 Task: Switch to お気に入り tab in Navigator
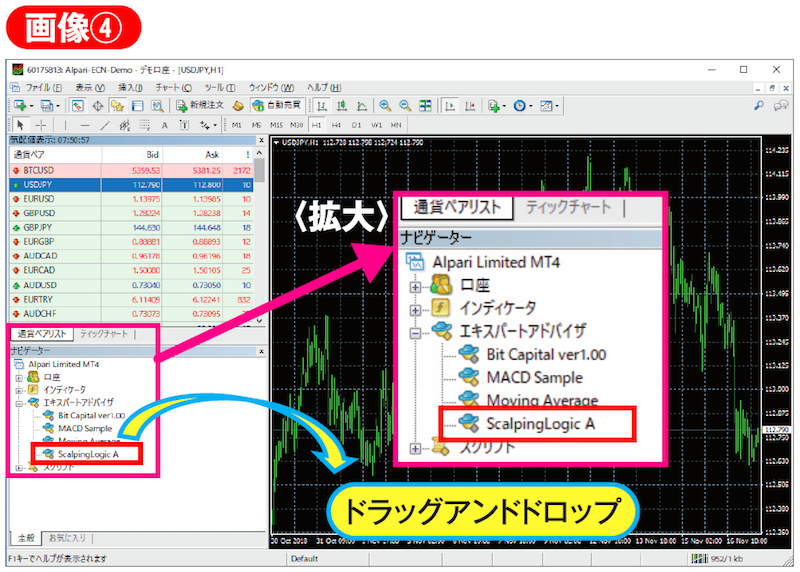coord(67,538)
